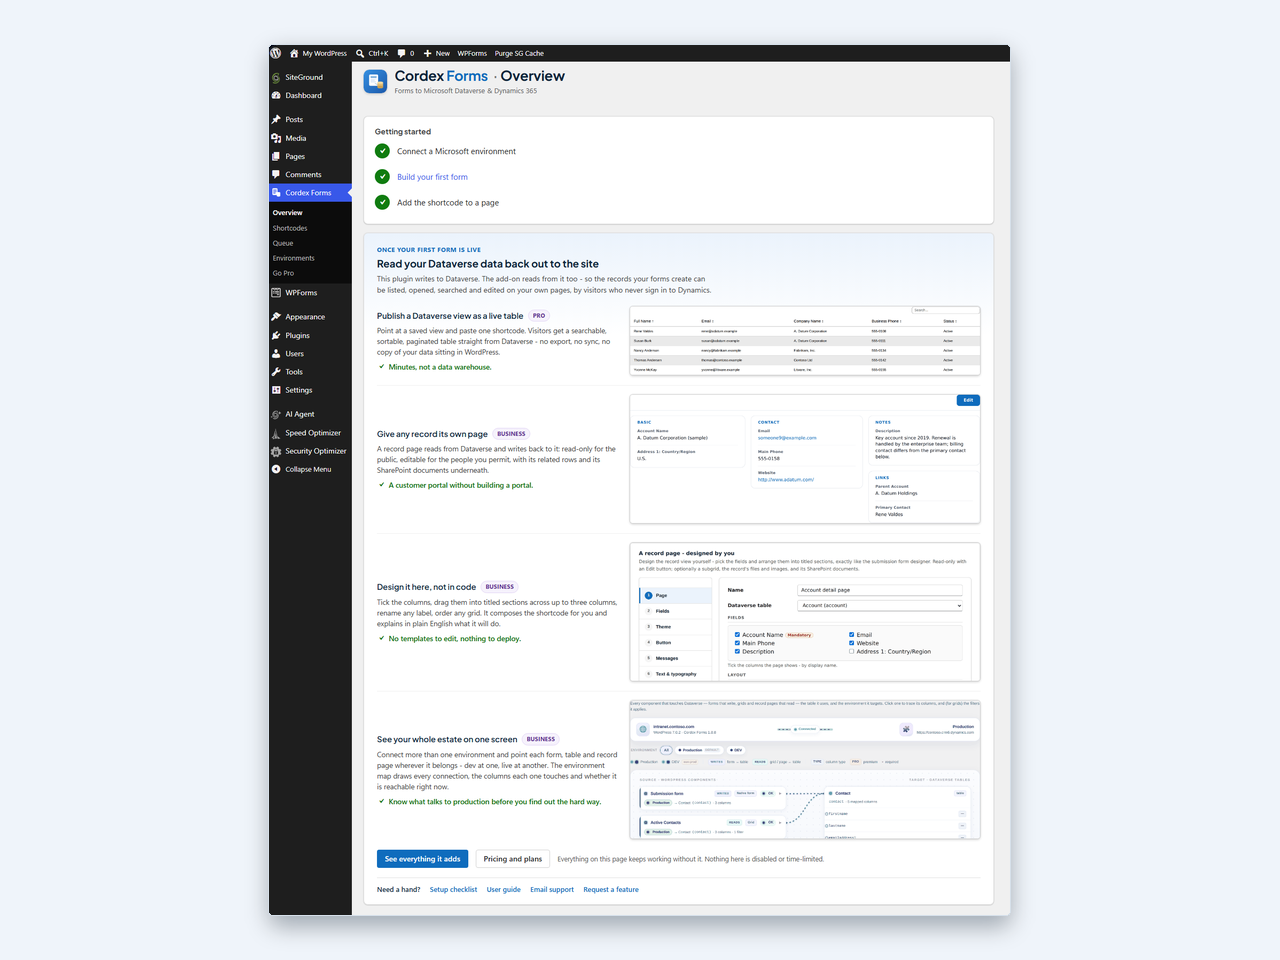The image size is (1280, 960).
Task: Click the Security Optimizer icon
Action: (276, 451)
